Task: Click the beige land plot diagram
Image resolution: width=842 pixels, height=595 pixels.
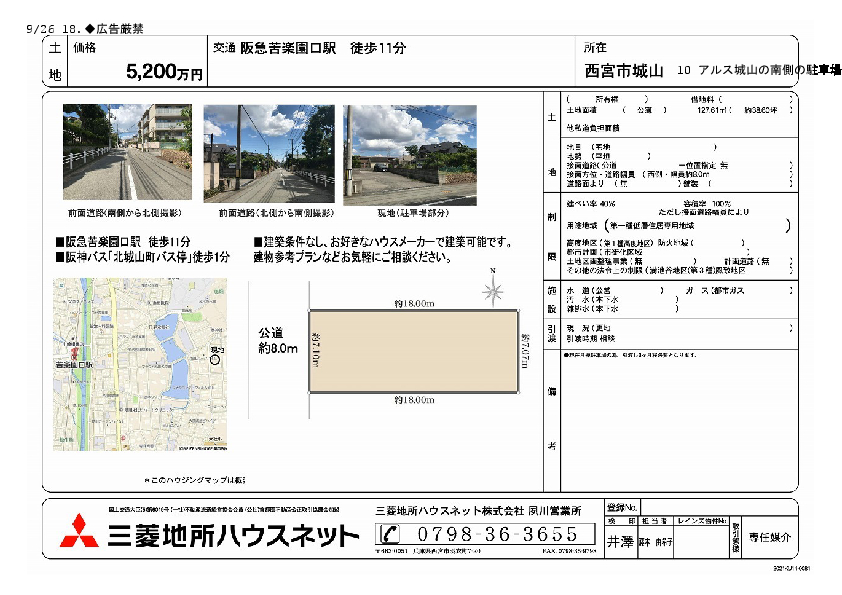Action: [413, 352]
